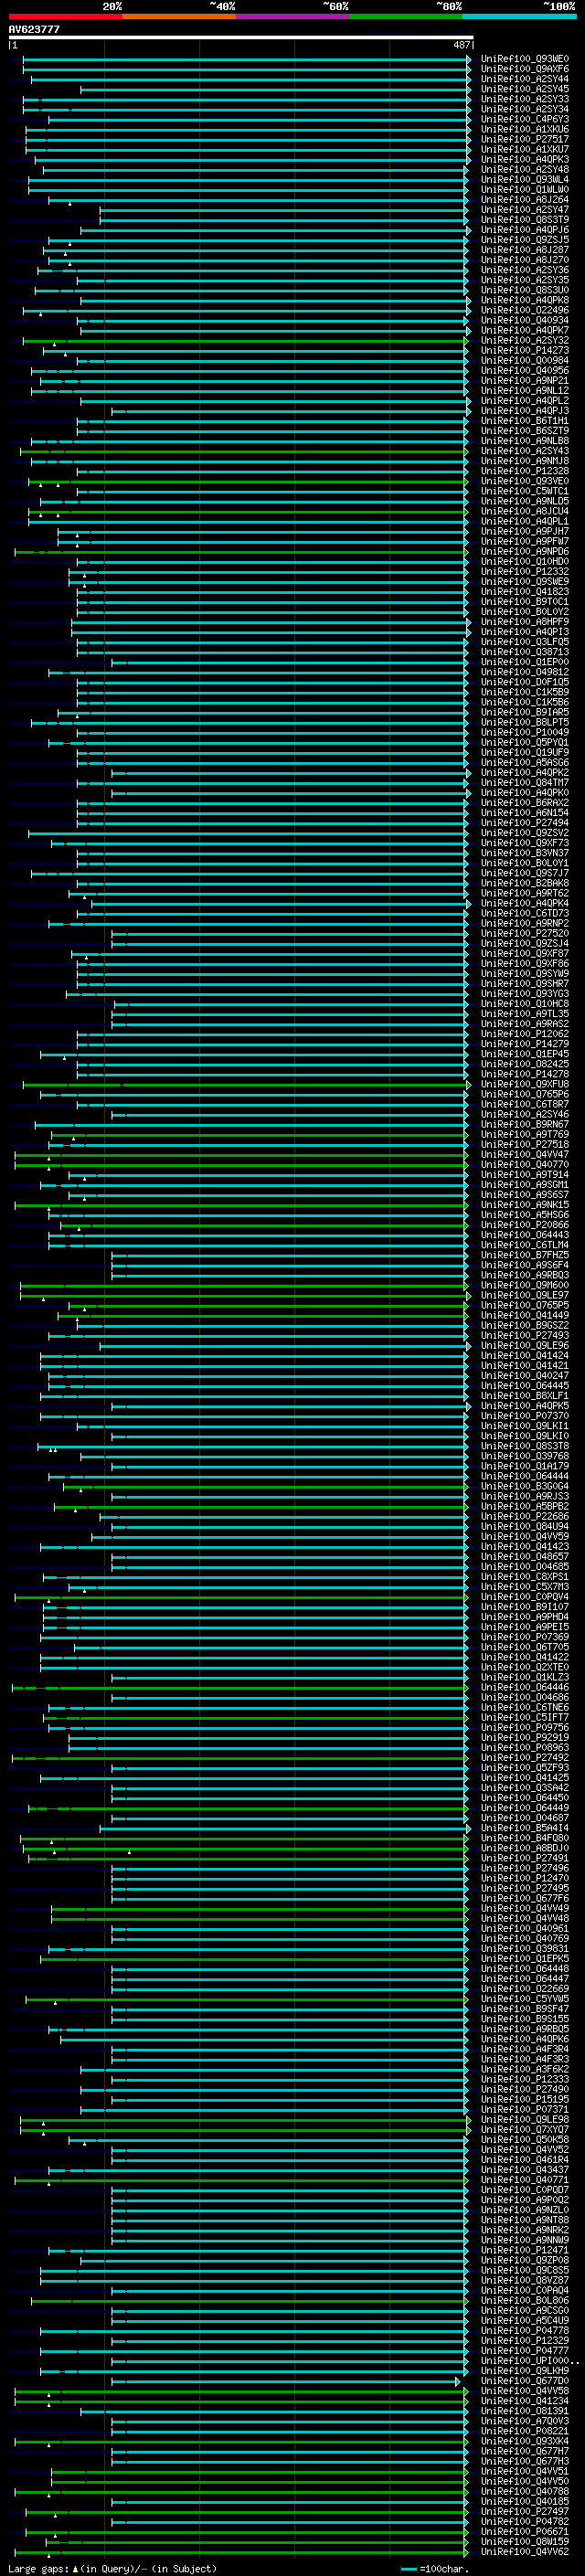This screenshot has width=585, height=2576.
Task: Select UniRef100_Q4VV62 last hit label
Action: point(525,2552)
